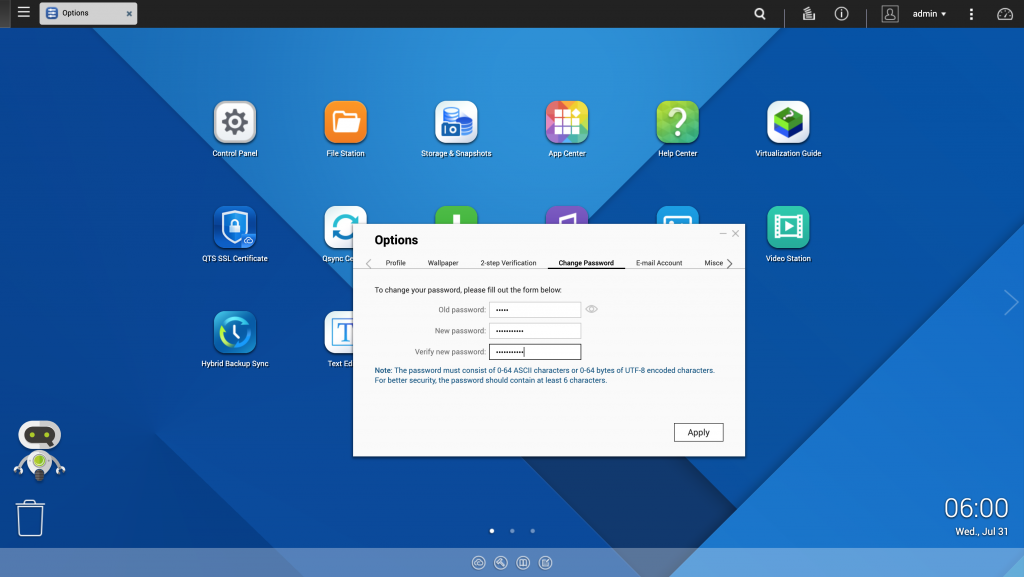Open Hybrid Backup Sync
This screenshot has height=577, width=1024.
click(x=235, y=333)
